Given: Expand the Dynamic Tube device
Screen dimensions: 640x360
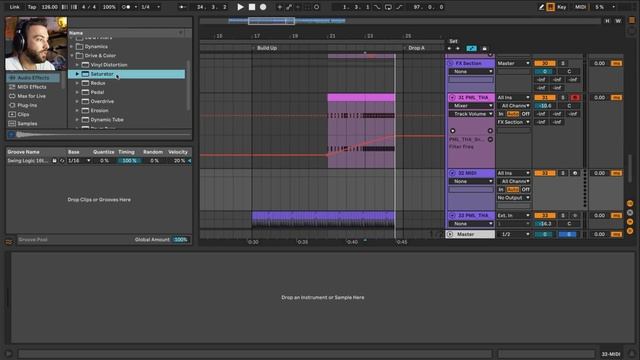Looking at the screenshot, I should click(77, 120).
